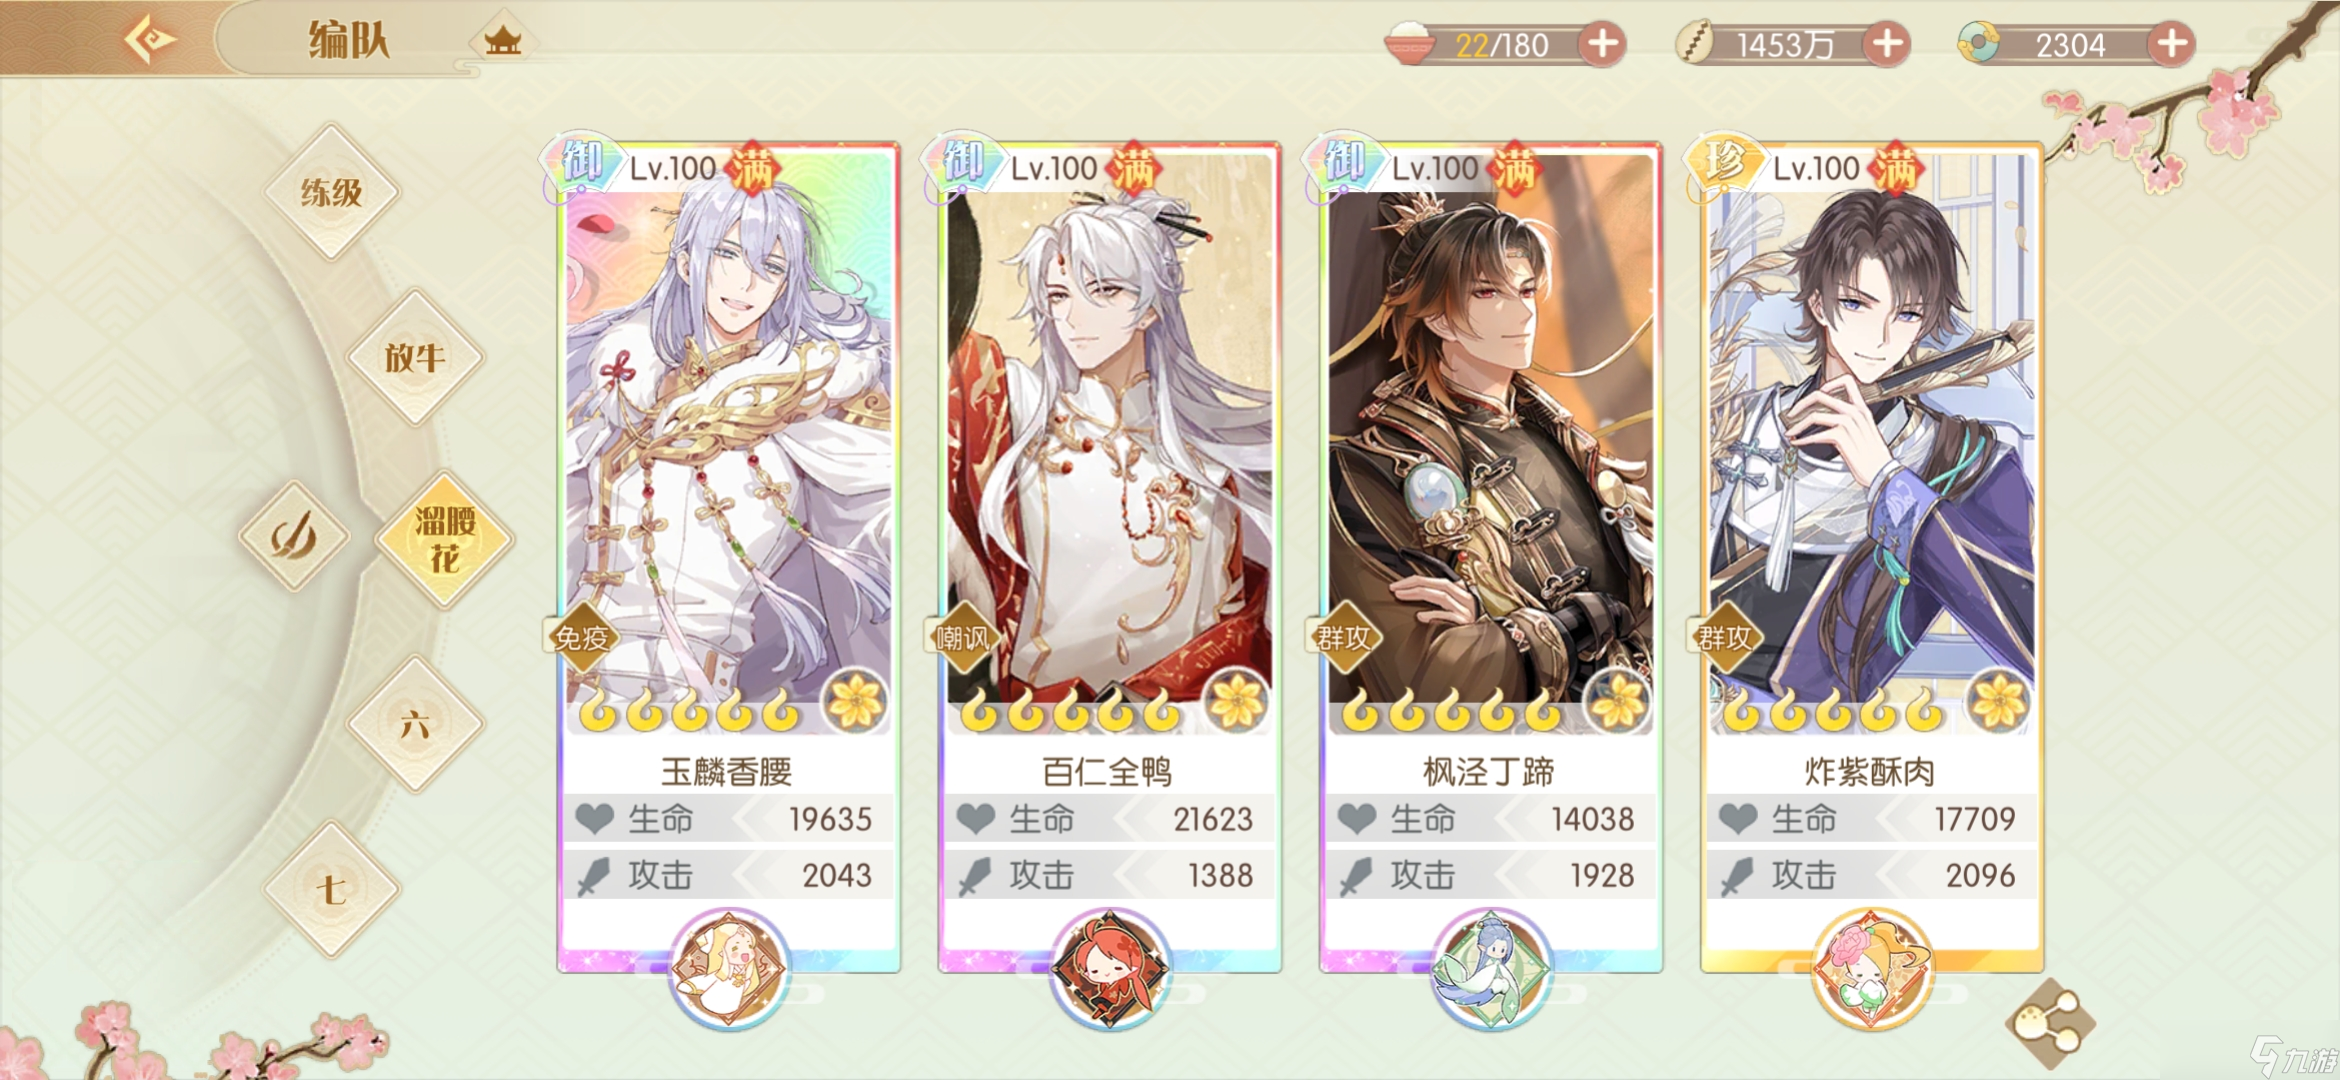Switch to the 放牛 team tab
This screenshot has width=2340, height=1080.
[x=414, y=357]
